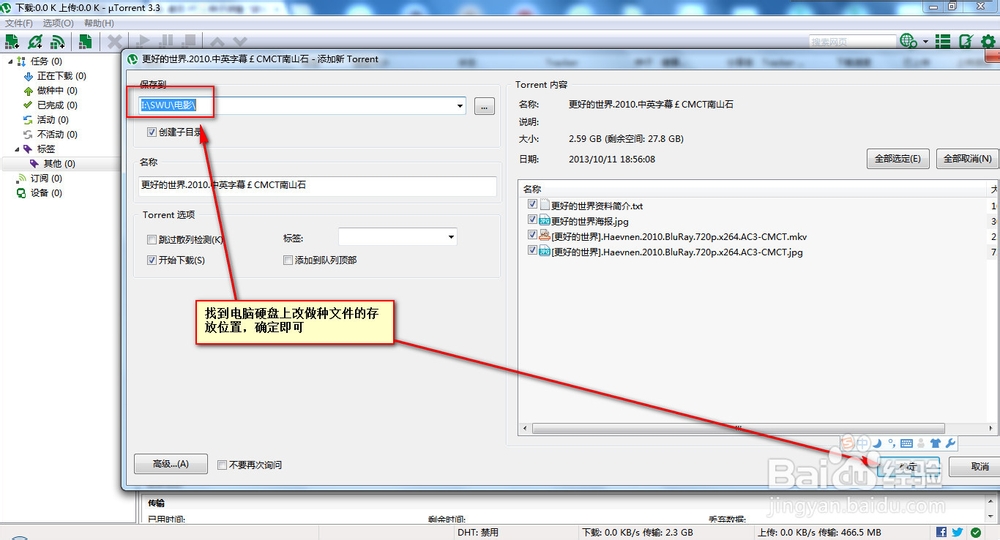Uncheck the Haevnen .mkv file checkbox
This screenshot has width=1000, height=540.
533,235
